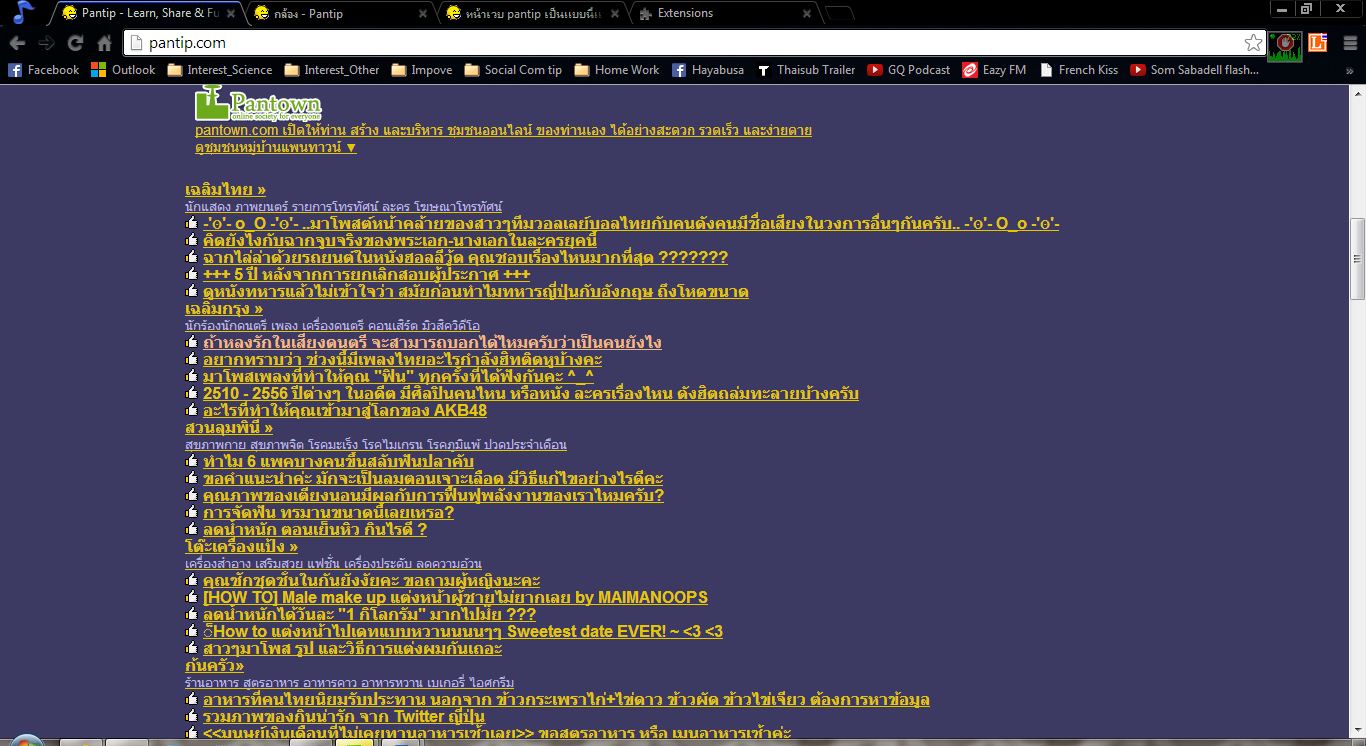Screen dimensions: 1366x746
Task: Open the 'สวนลุมพินี »' section heading
Action: [x=229, y=427]
